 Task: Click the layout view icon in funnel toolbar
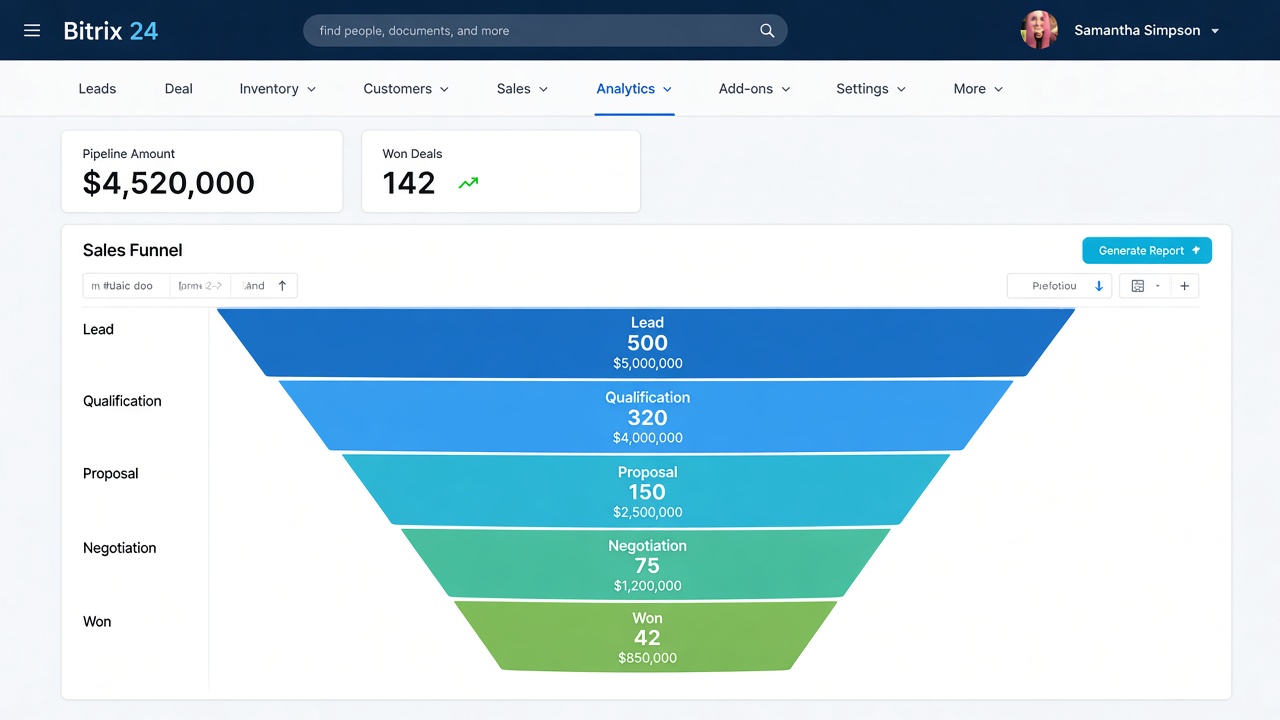coord(1138,286)
